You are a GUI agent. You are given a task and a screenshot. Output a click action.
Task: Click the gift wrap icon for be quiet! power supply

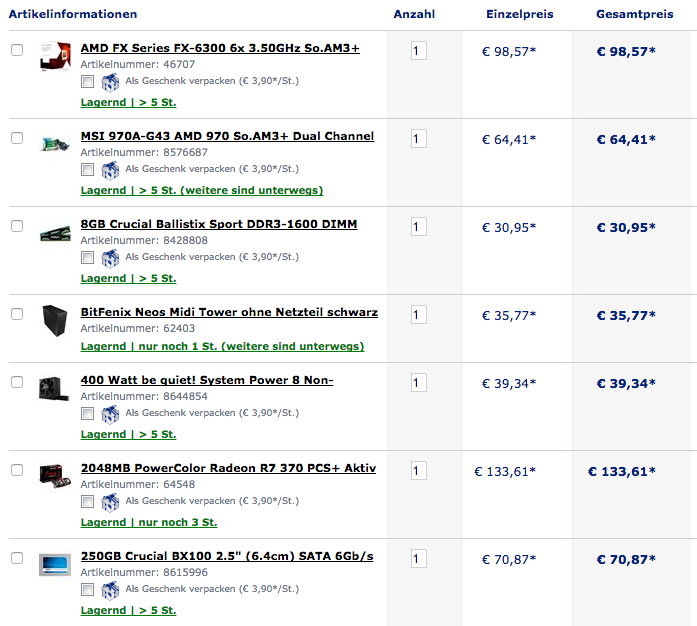(110, 414)
